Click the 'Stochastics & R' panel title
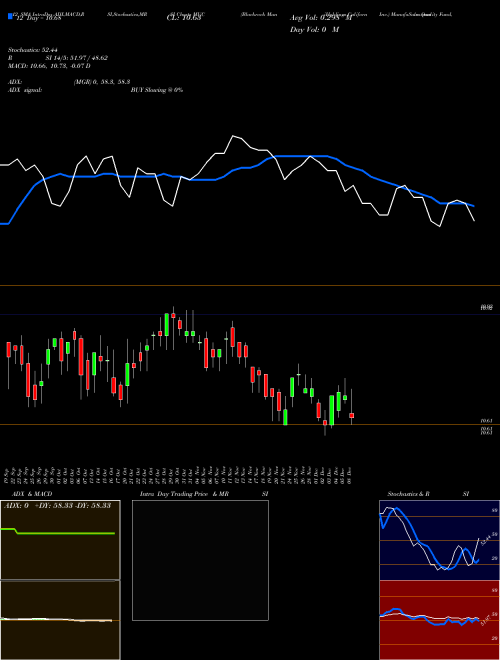Screen dimensions: 500x660 click(x=409, y=494)
